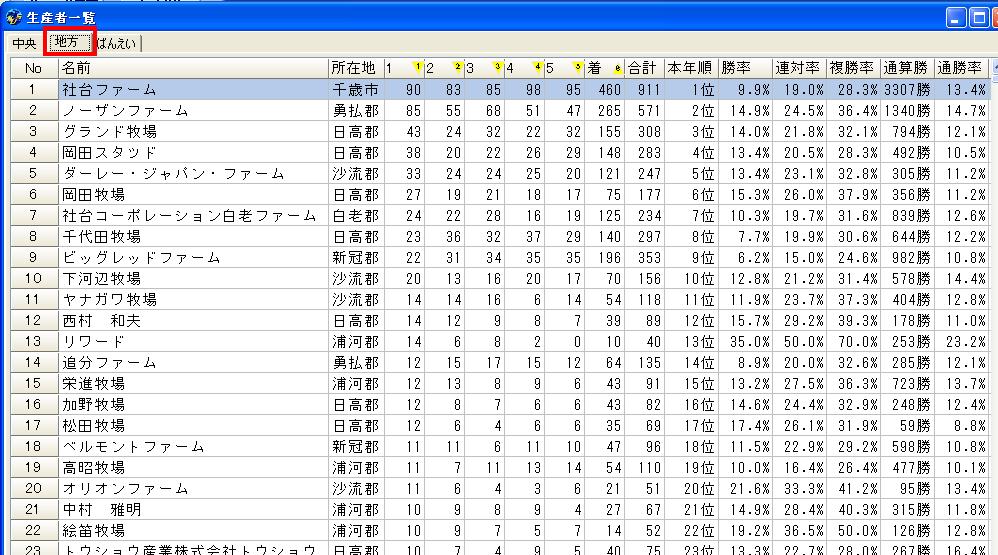Click the 10位 rank cell of 下河辺牧場
Image resolution: width=998 pixels, height=555 pixels.
[x=691, y=279]
